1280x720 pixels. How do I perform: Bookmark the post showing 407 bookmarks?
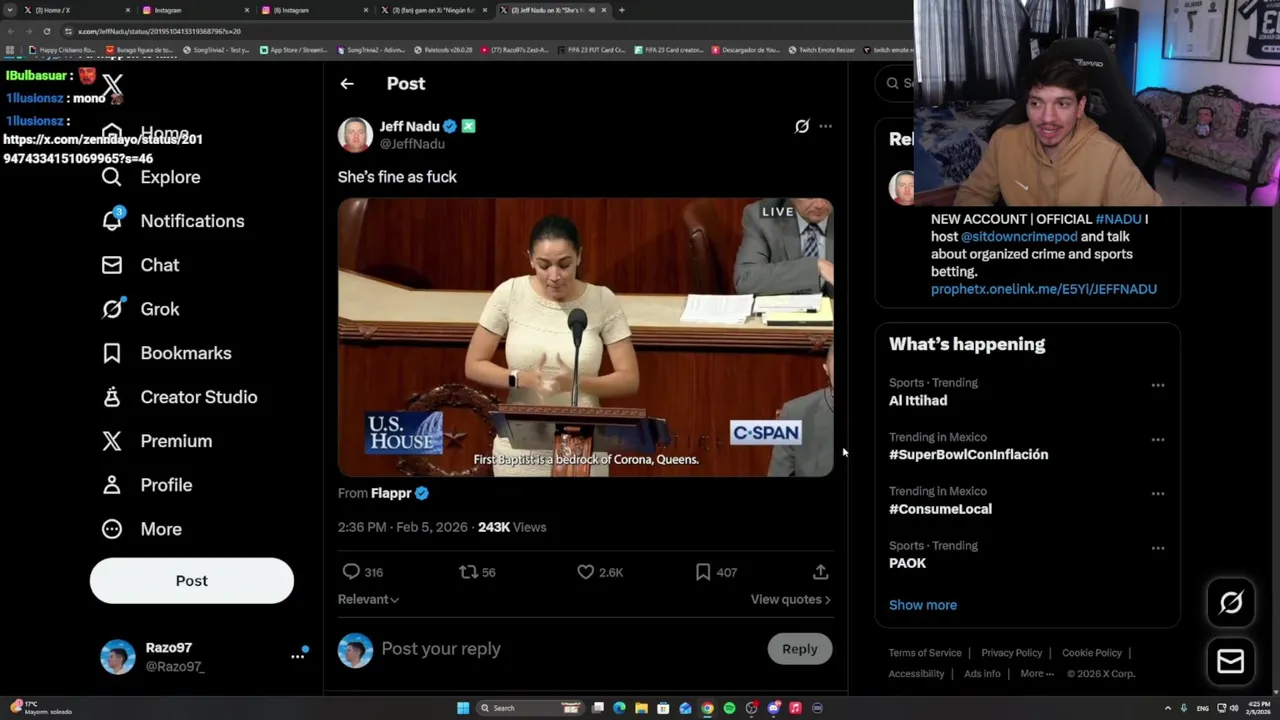(x=703, y=572)
